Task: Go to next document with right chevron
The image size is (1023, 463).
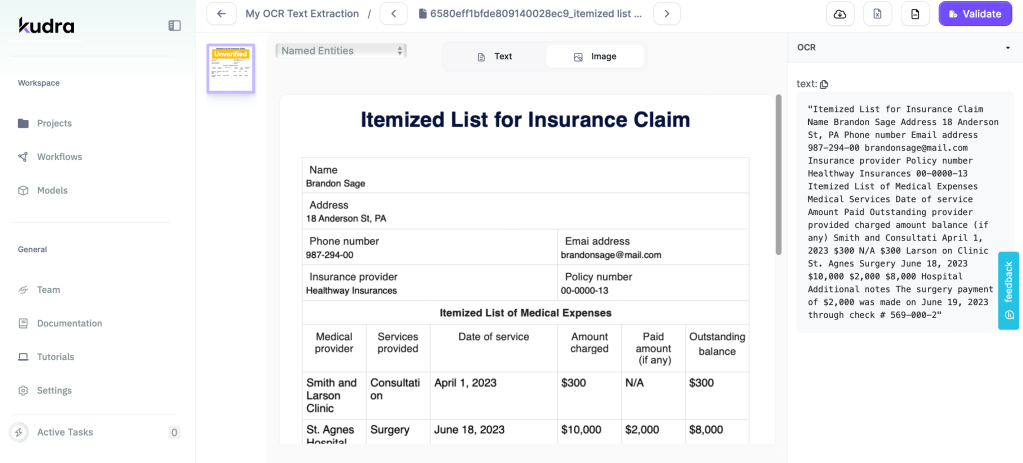Action: 667,14
